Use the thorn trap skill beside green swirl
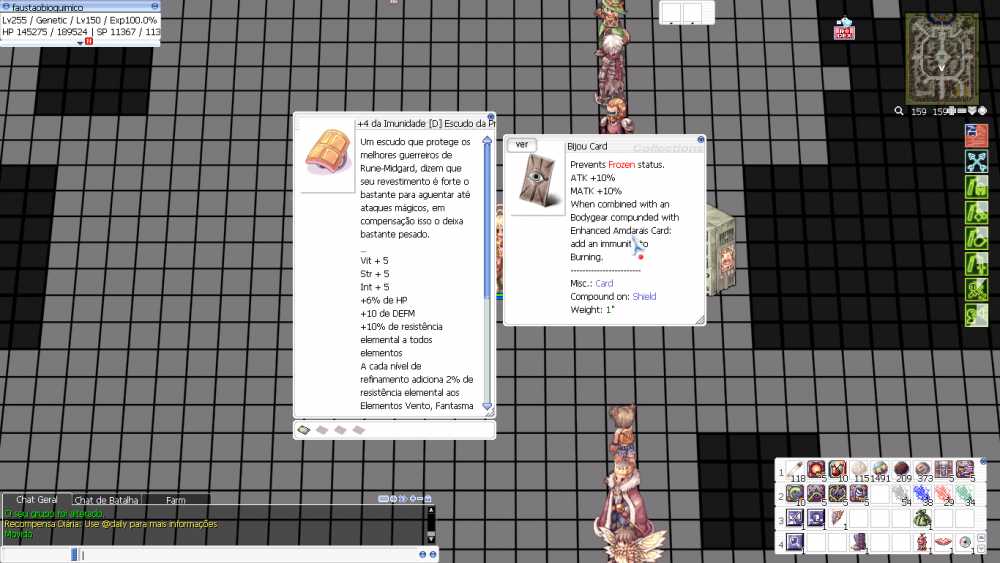The image size is (1000, 563). coord(816,494)
